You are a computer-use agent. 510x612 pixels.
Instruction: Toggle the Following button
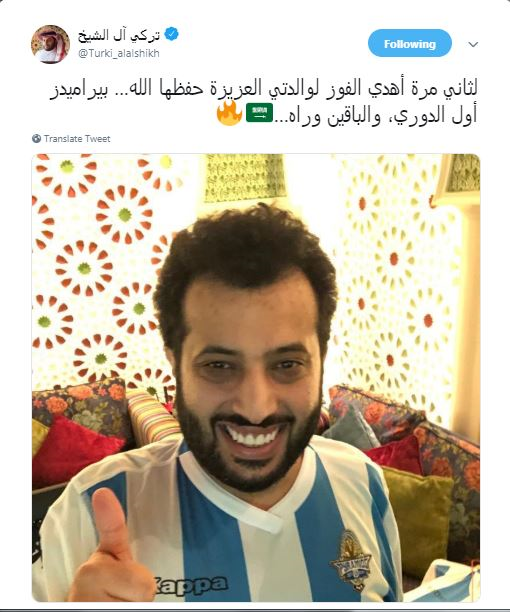(x=410, y=43)
